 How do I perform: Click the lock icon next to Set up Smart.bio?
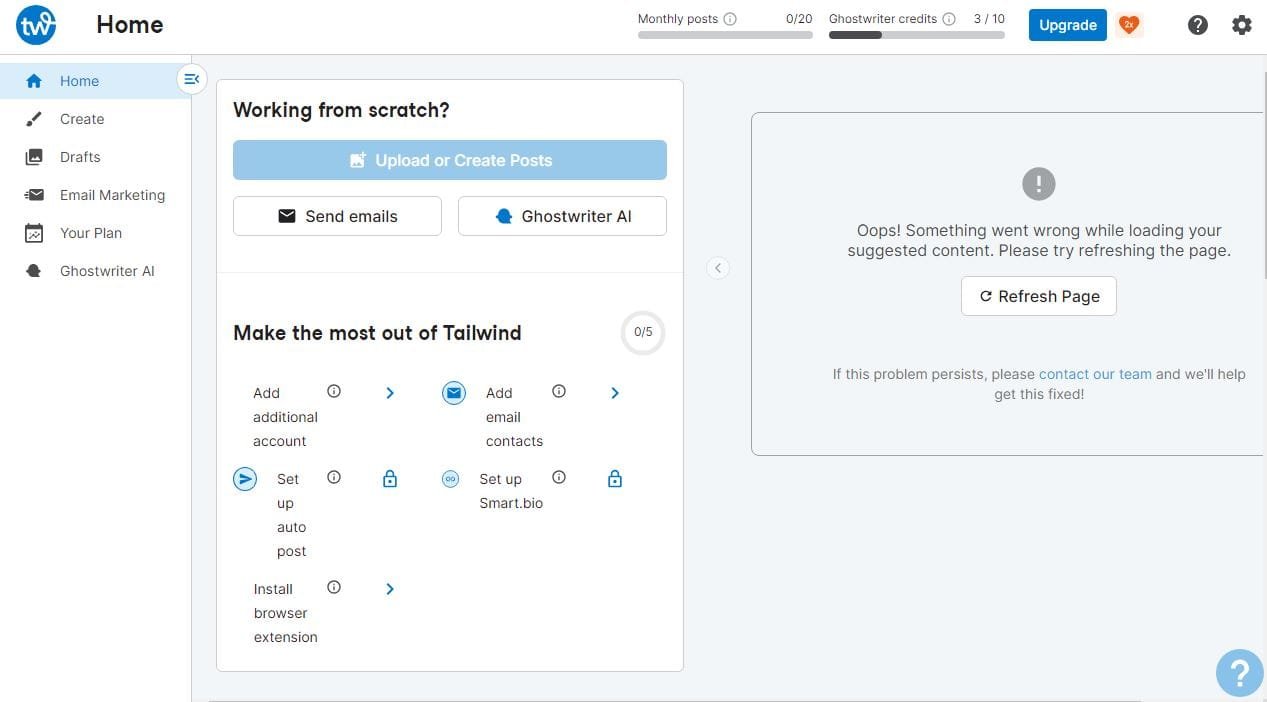(x=614, y=479)
